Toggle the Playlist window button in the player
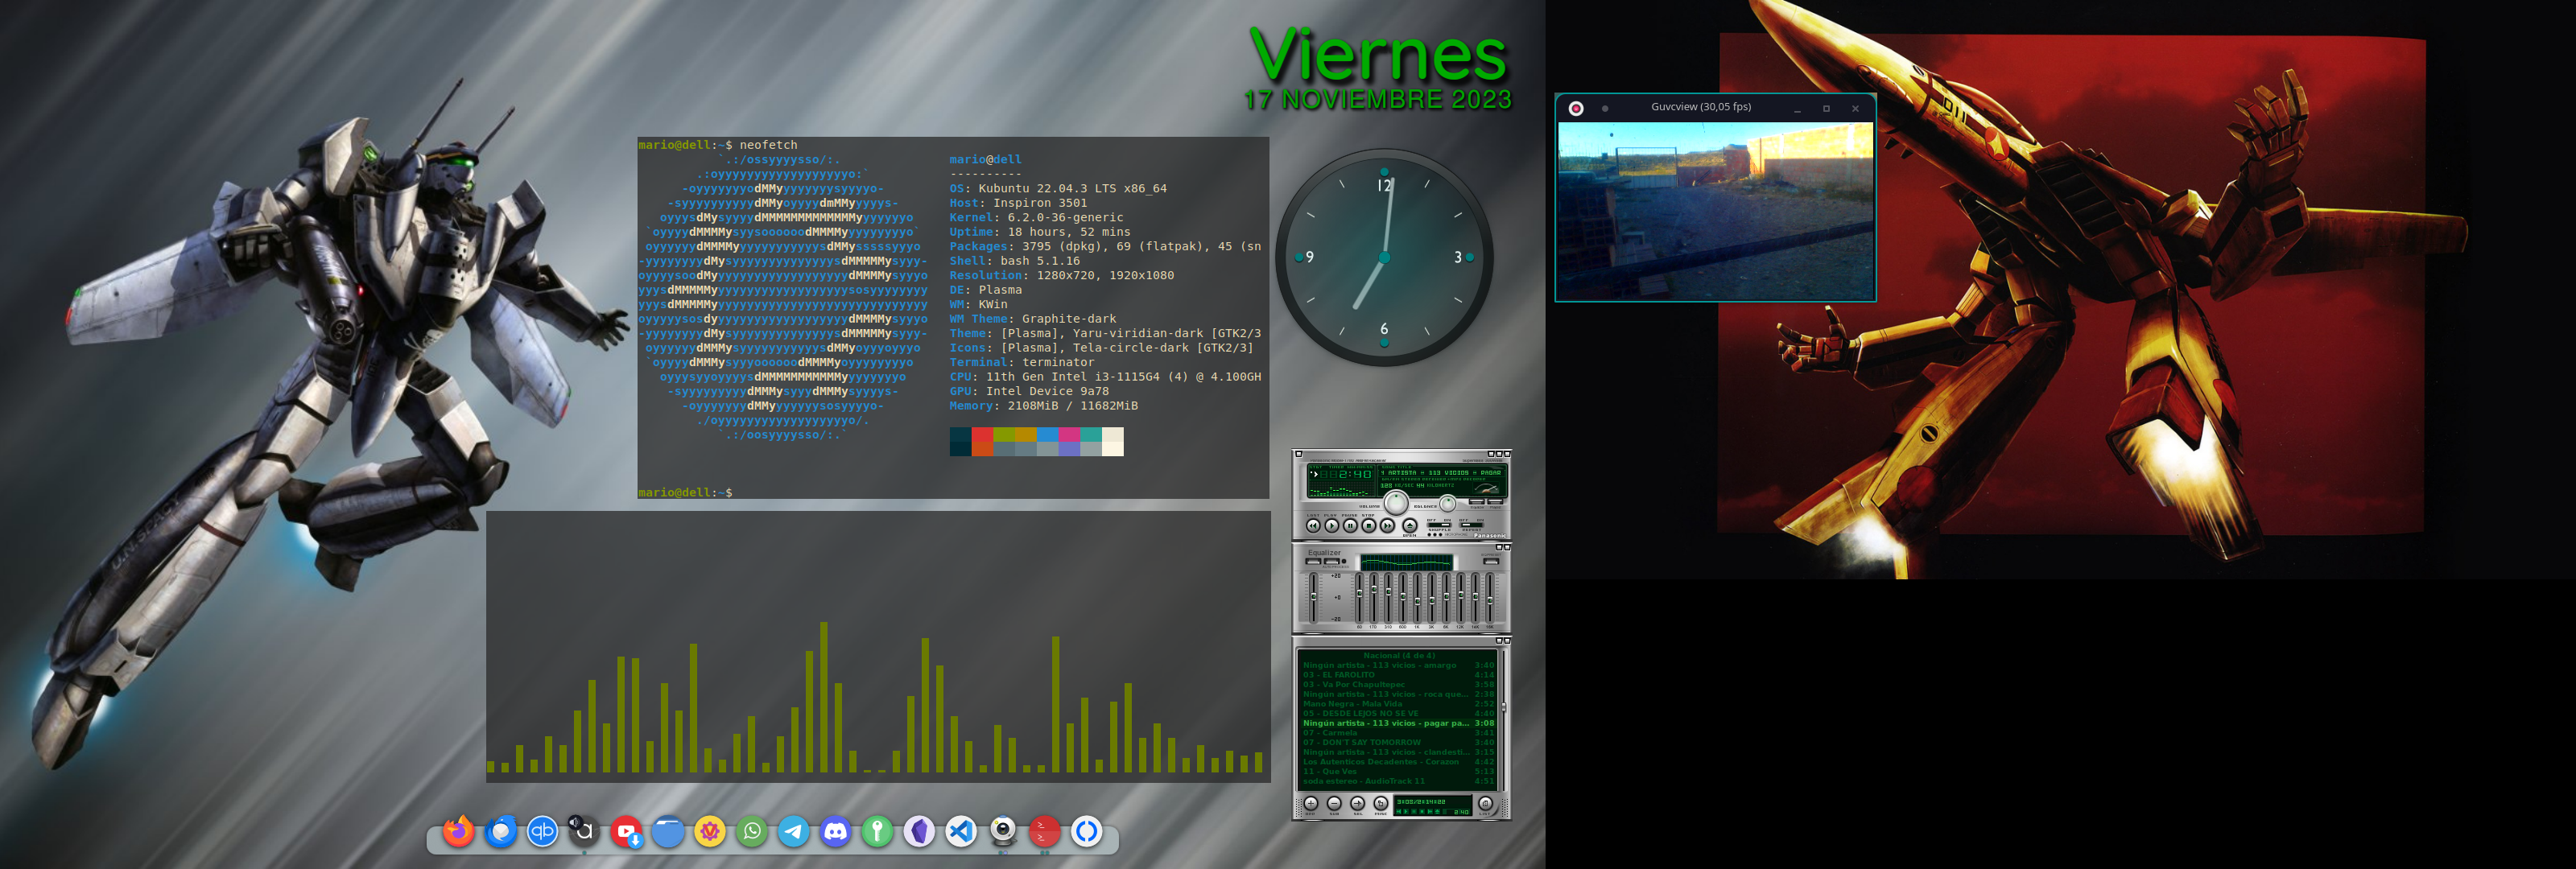Screen dimensions: 2576x869 (1496, 502)
